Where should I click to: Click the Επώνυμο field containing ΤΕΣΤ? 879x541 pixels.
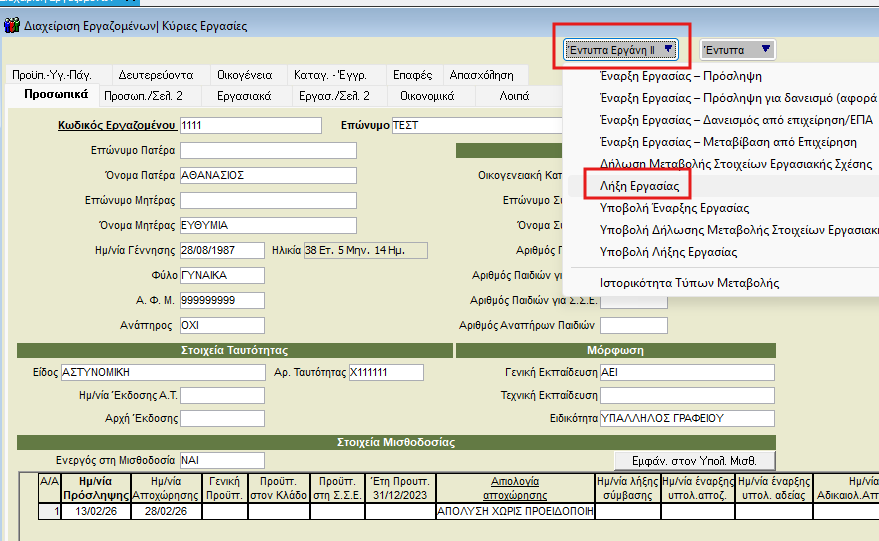pos(476,125)
